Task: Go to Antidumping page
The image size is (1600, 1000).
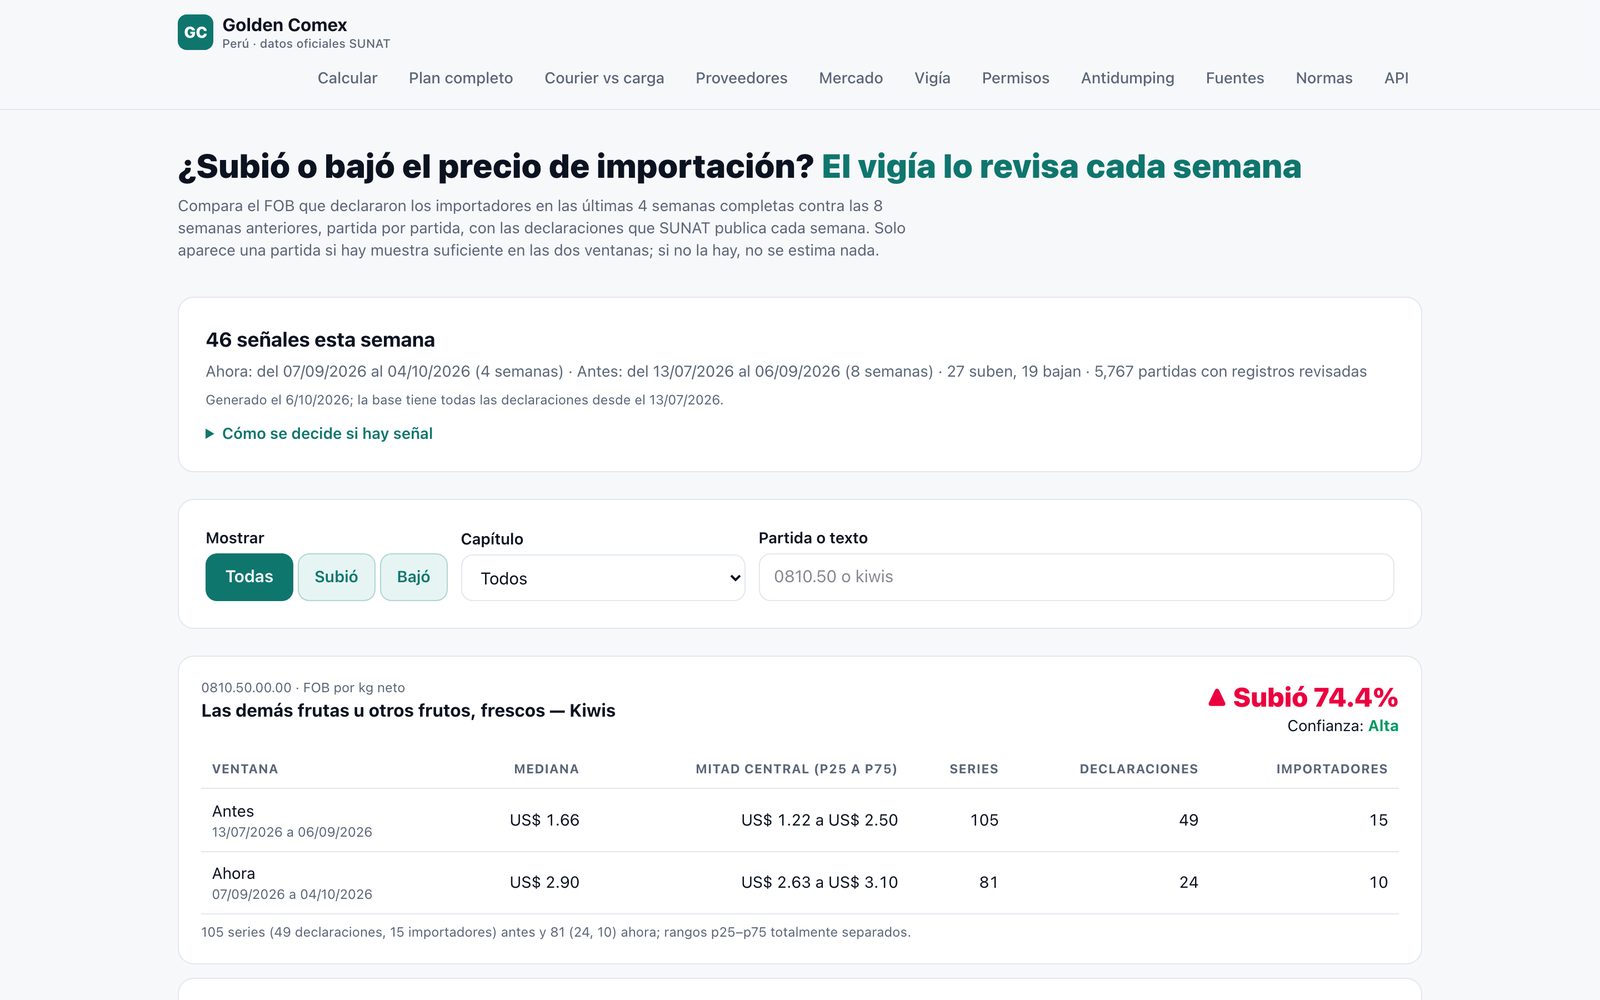Action: (1127, 78)
